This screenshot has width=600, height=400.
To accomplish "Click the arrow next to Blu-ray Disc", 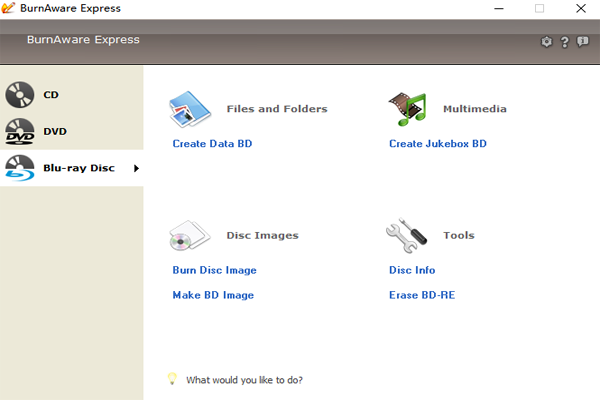I will tap(136, 168).
